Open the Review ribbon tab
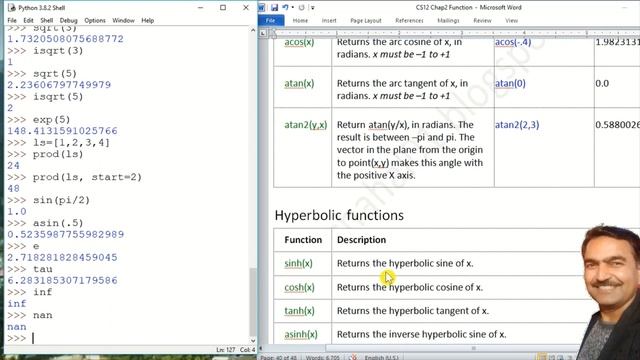The width and height of the screenshot is (640, 360). pyautogui.click(x=482, y=20)
